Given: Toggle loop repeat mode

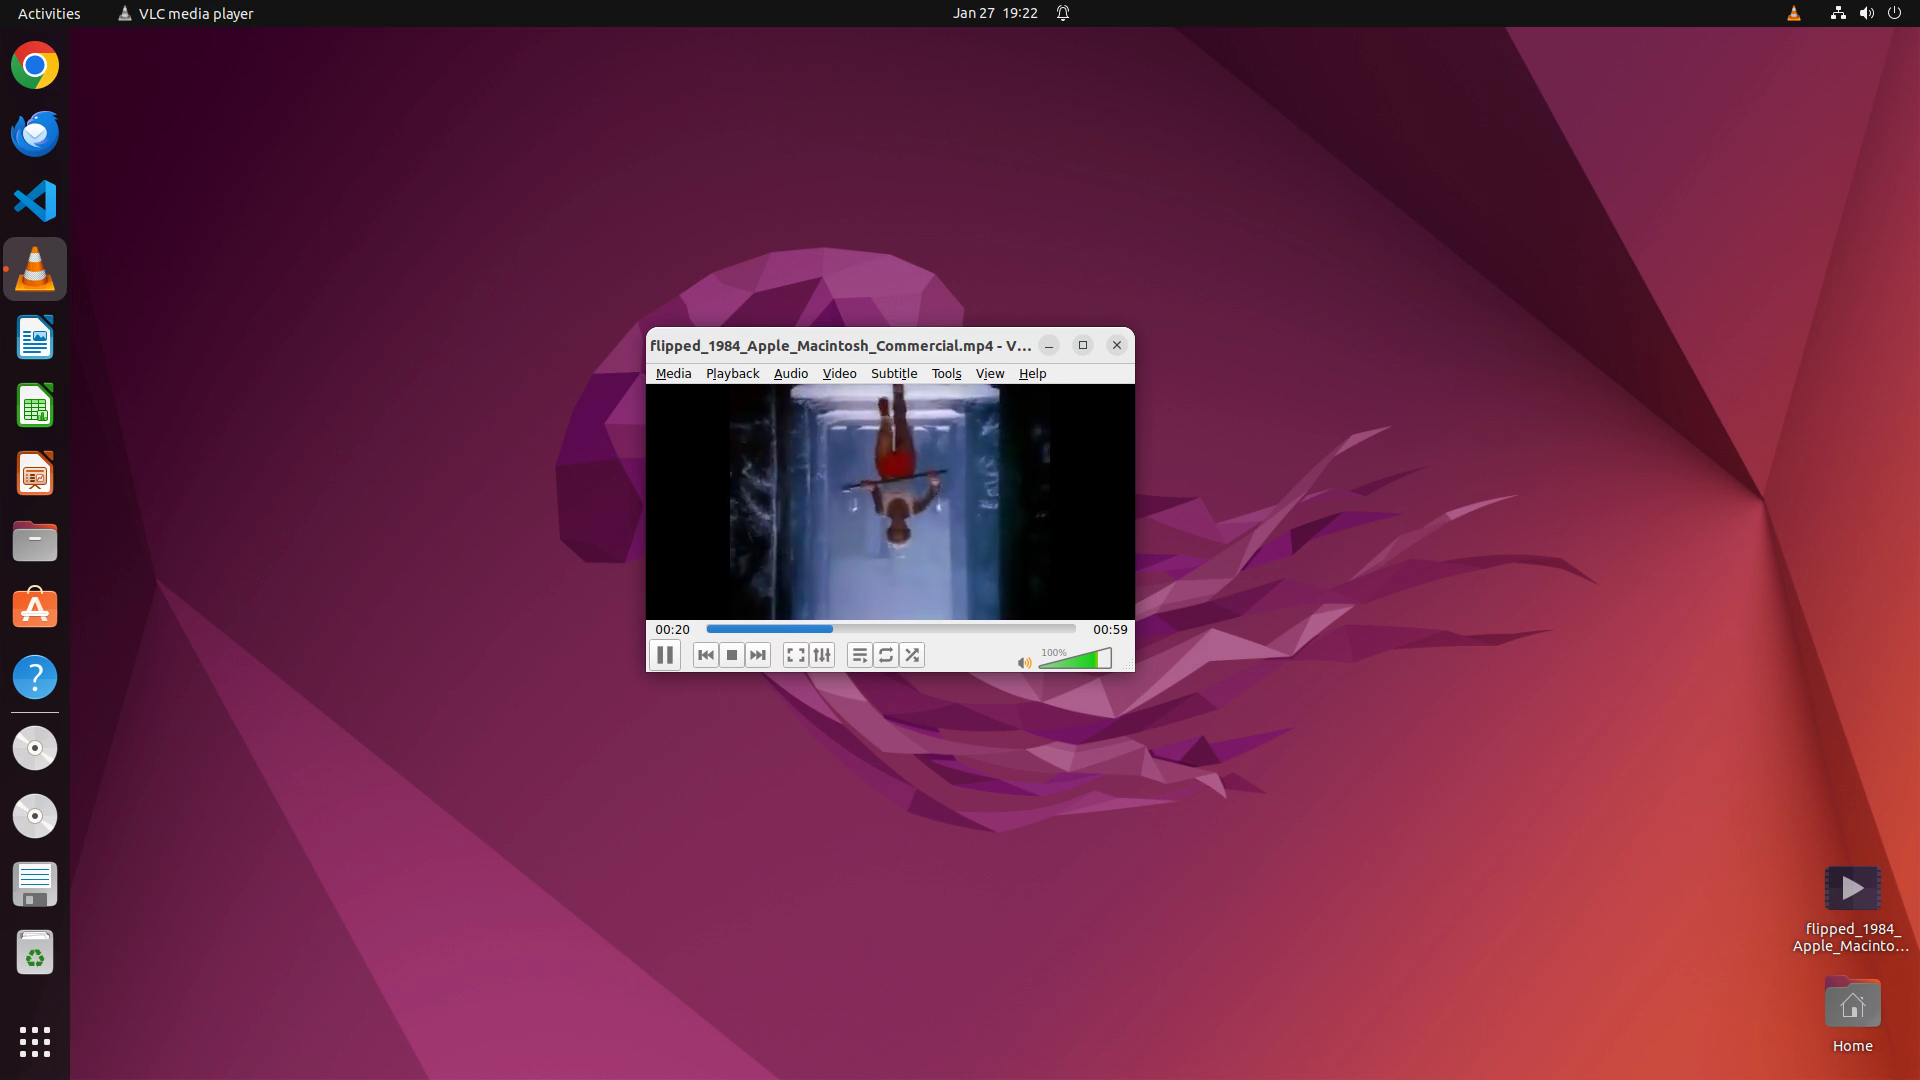Looking at the screenshot, I should tap(886, 655).
